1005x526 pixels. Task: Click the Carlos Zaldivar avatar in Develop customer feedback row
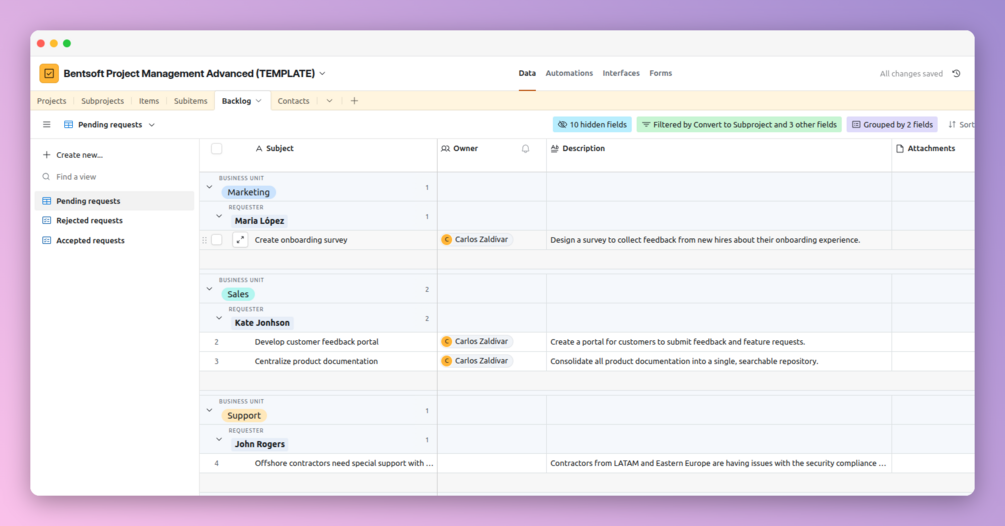point(447,341)
